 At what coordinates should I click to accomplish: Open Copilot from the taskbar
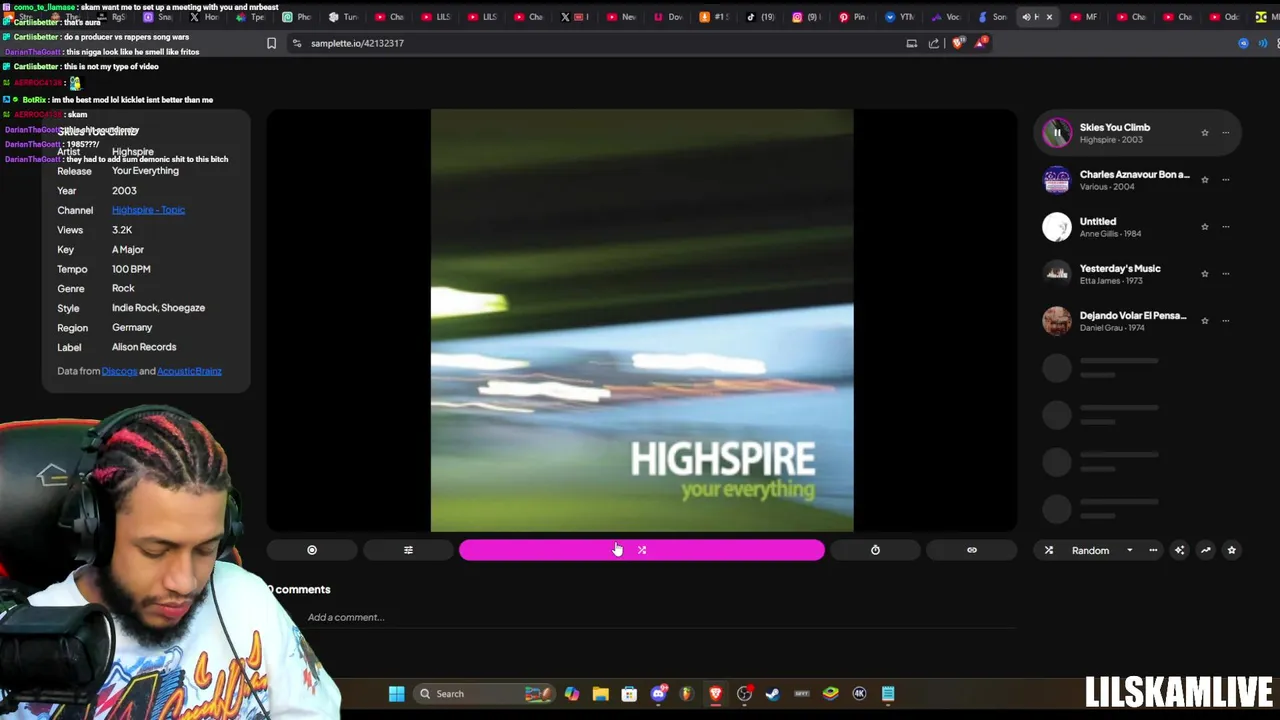coord(571,694)
